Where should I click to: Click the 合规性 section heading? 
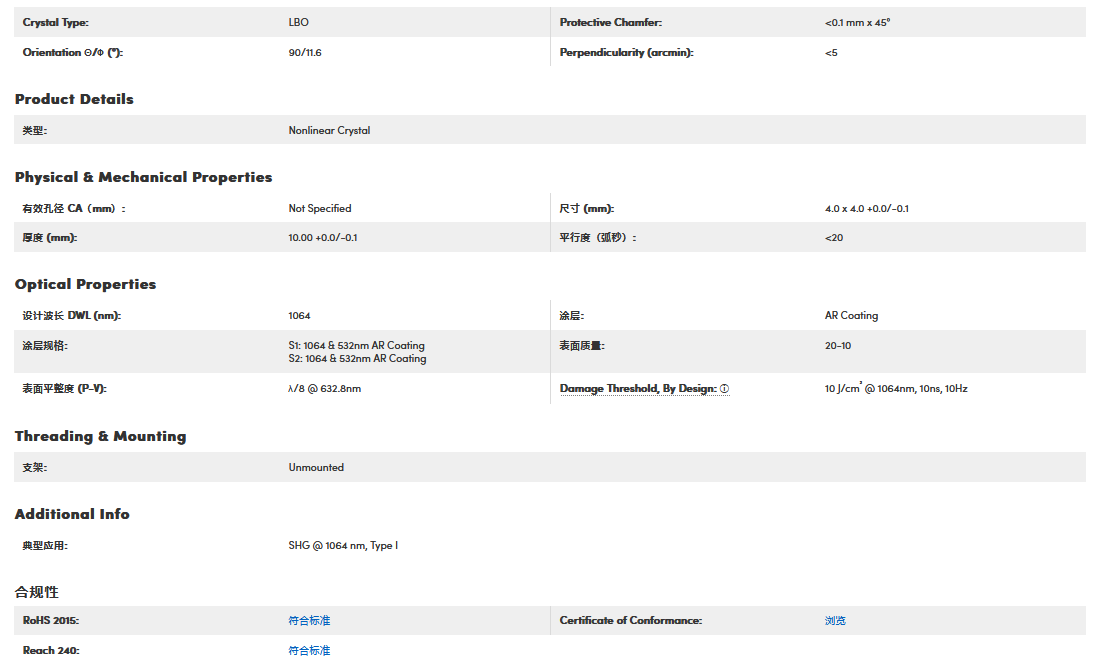coord(37,592)
